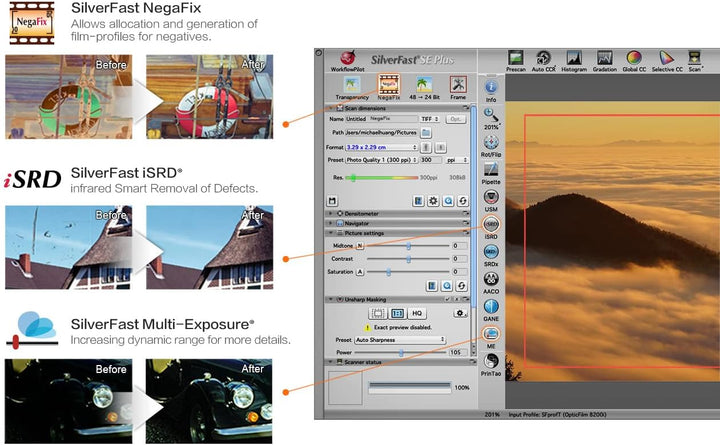Toggle the A button beside Saturation

coord(360,271)
